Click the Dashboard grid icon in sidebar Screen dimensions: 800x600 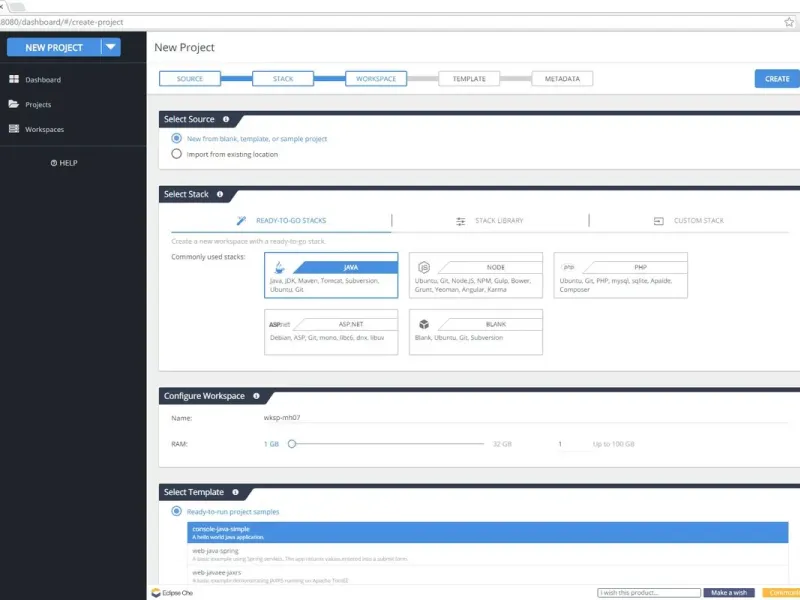click(14, 79)
